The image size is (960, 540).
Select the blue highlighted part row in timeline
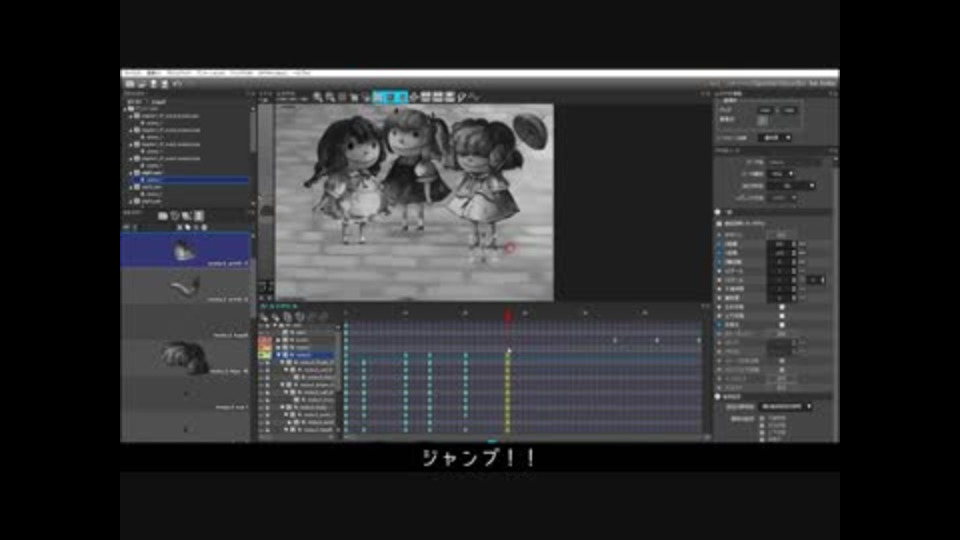coord(305,354)
